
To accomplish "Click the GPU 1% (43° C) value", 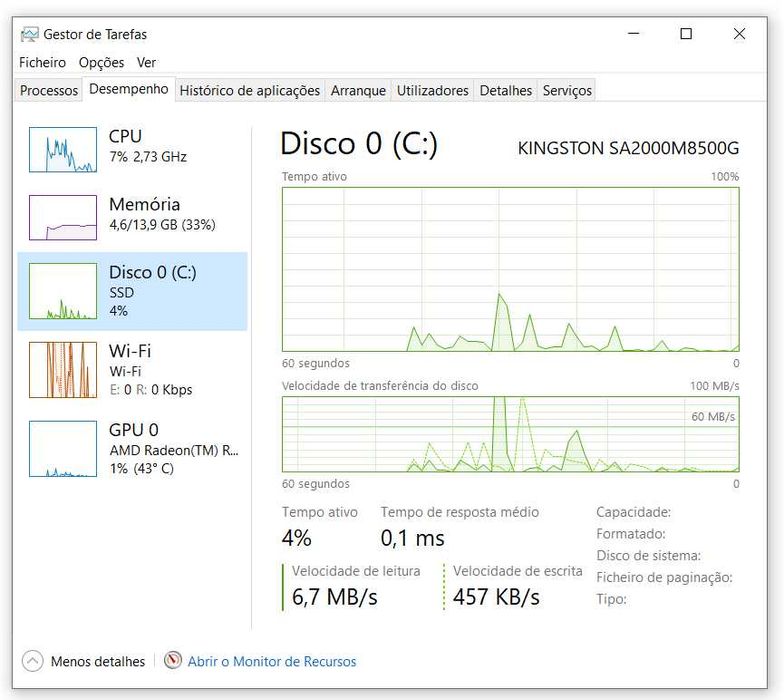I will 142,468.
